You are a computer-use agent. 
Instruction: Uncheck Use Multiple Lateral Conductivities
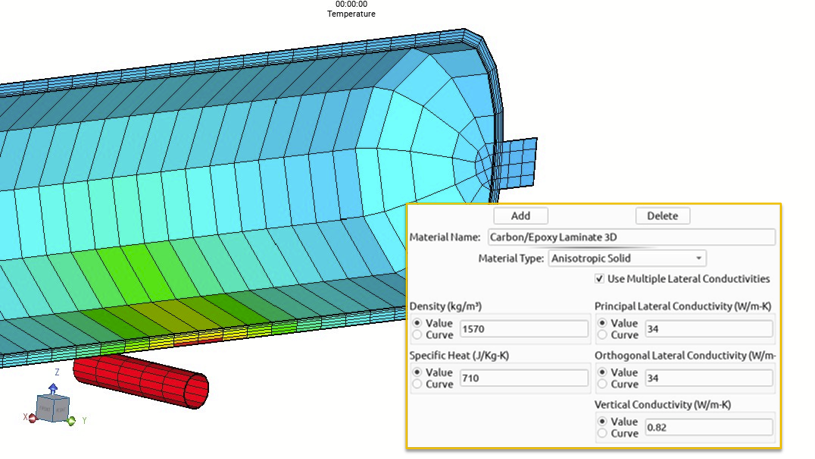pos(599,278)
